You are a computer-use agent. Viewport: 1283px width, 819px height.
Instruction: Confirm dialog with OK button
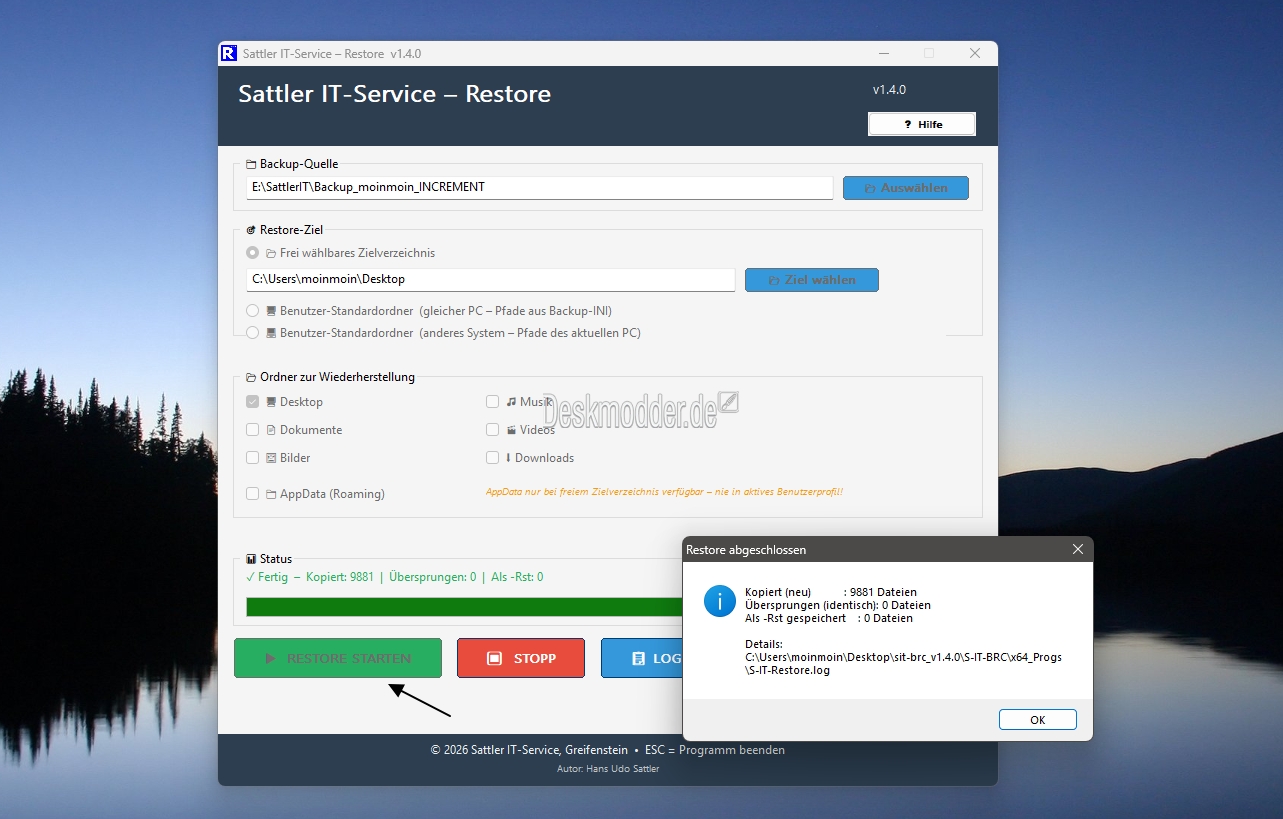point(1037,720)
